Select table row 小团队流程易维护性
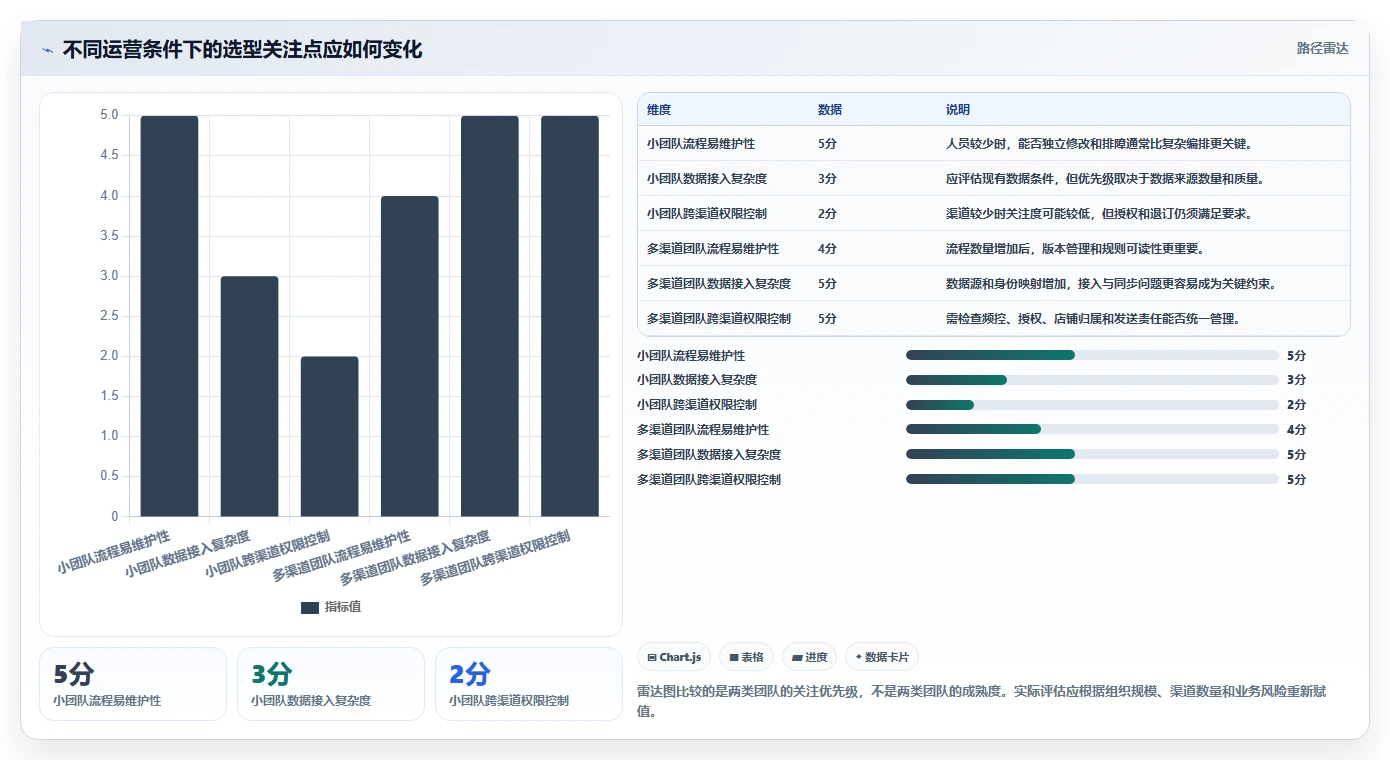The image size is (1390, 760). point(993,144)
